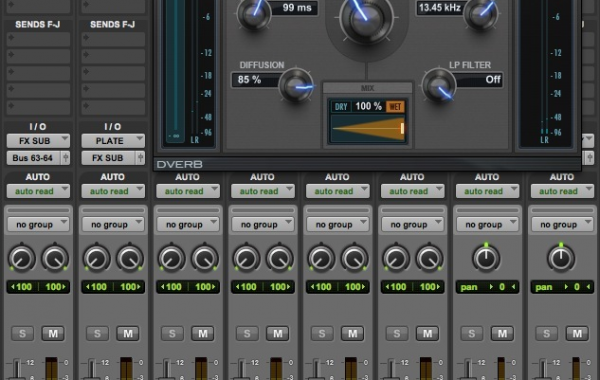This screenshot has height=380, width=600.
Task: Open auto read menu on PLATE strip
Action: point(113,191)
